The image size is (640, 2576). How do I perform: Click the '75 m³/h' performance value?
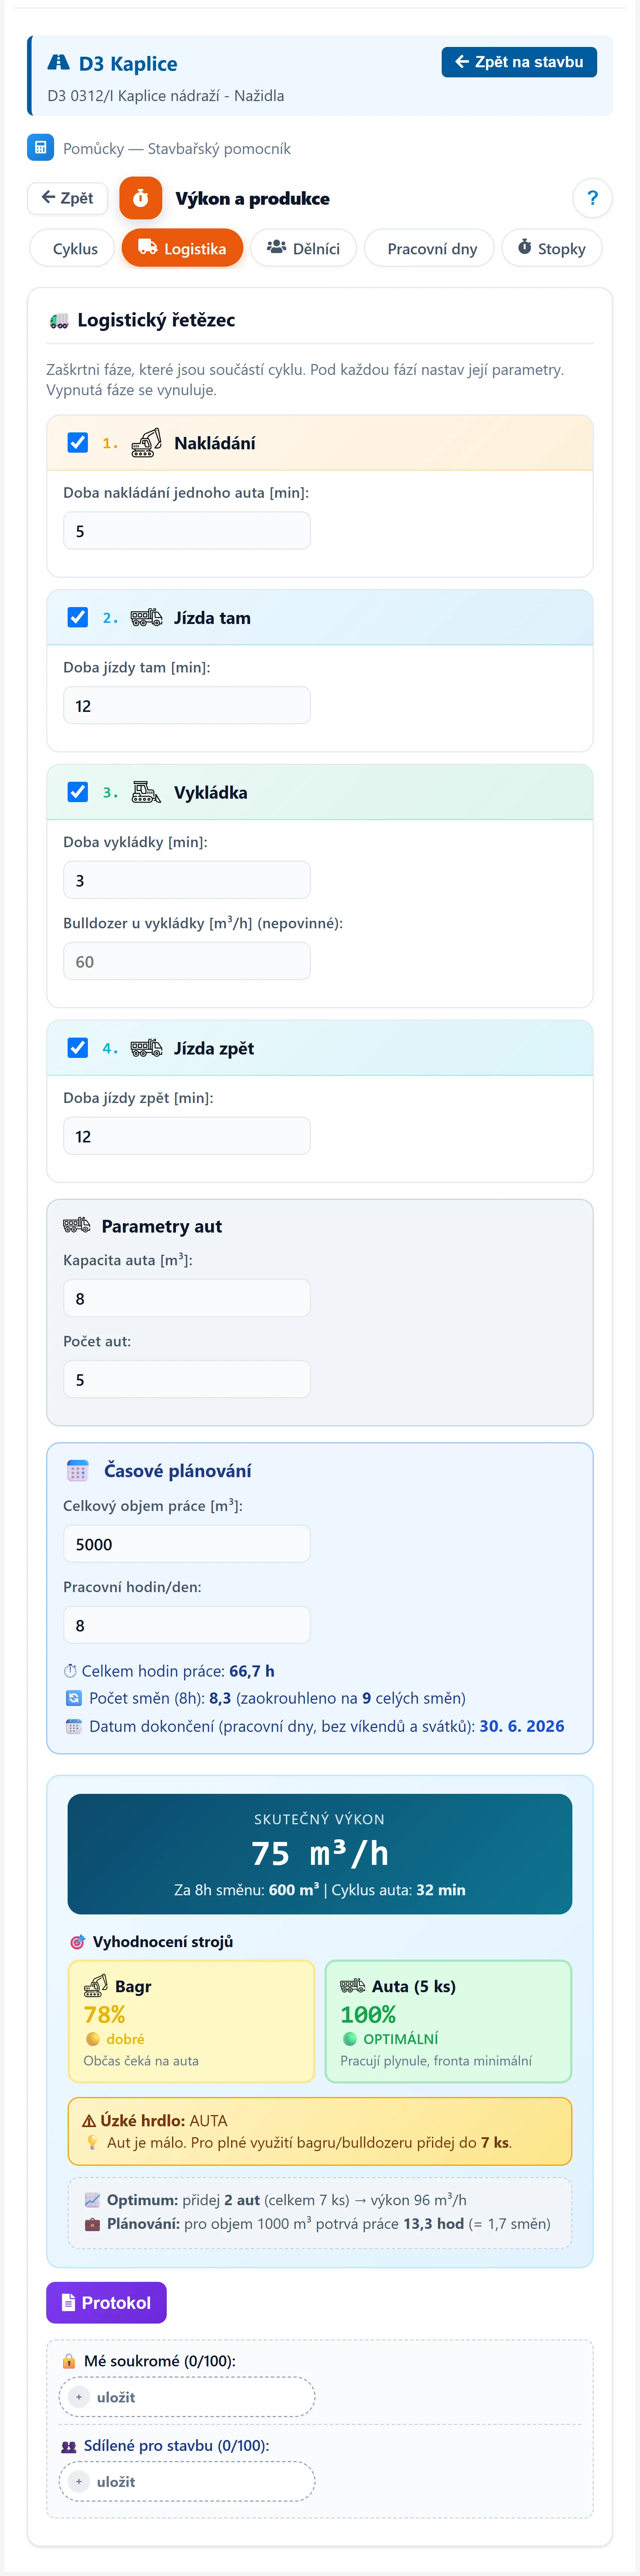(320, 1854)
